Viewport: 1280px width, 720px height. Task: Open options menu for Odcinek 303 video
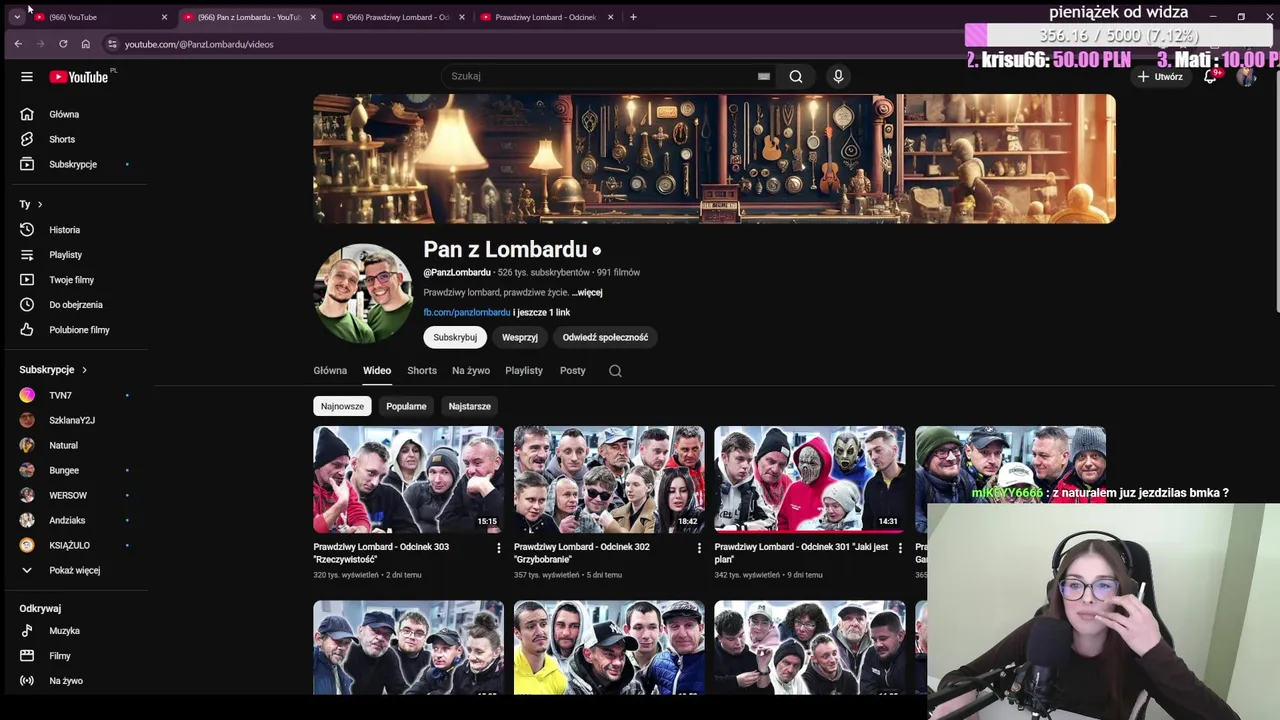coord(499,548)
